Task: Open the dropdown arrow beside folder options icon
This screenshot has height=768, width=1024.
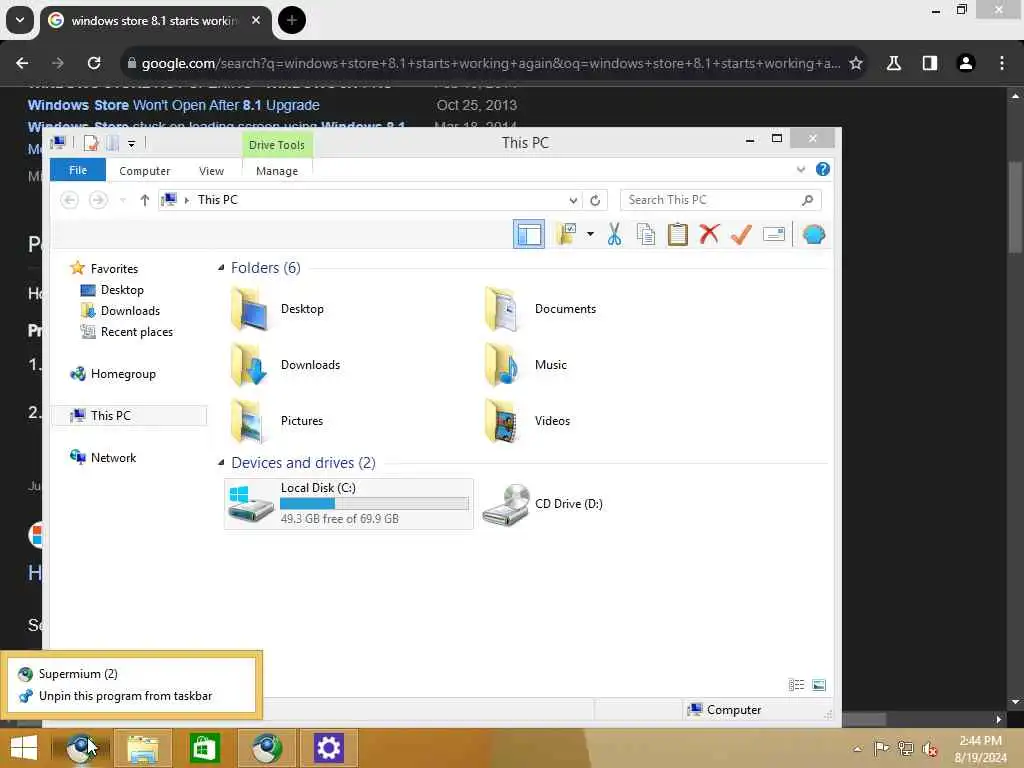Action: 590,234
